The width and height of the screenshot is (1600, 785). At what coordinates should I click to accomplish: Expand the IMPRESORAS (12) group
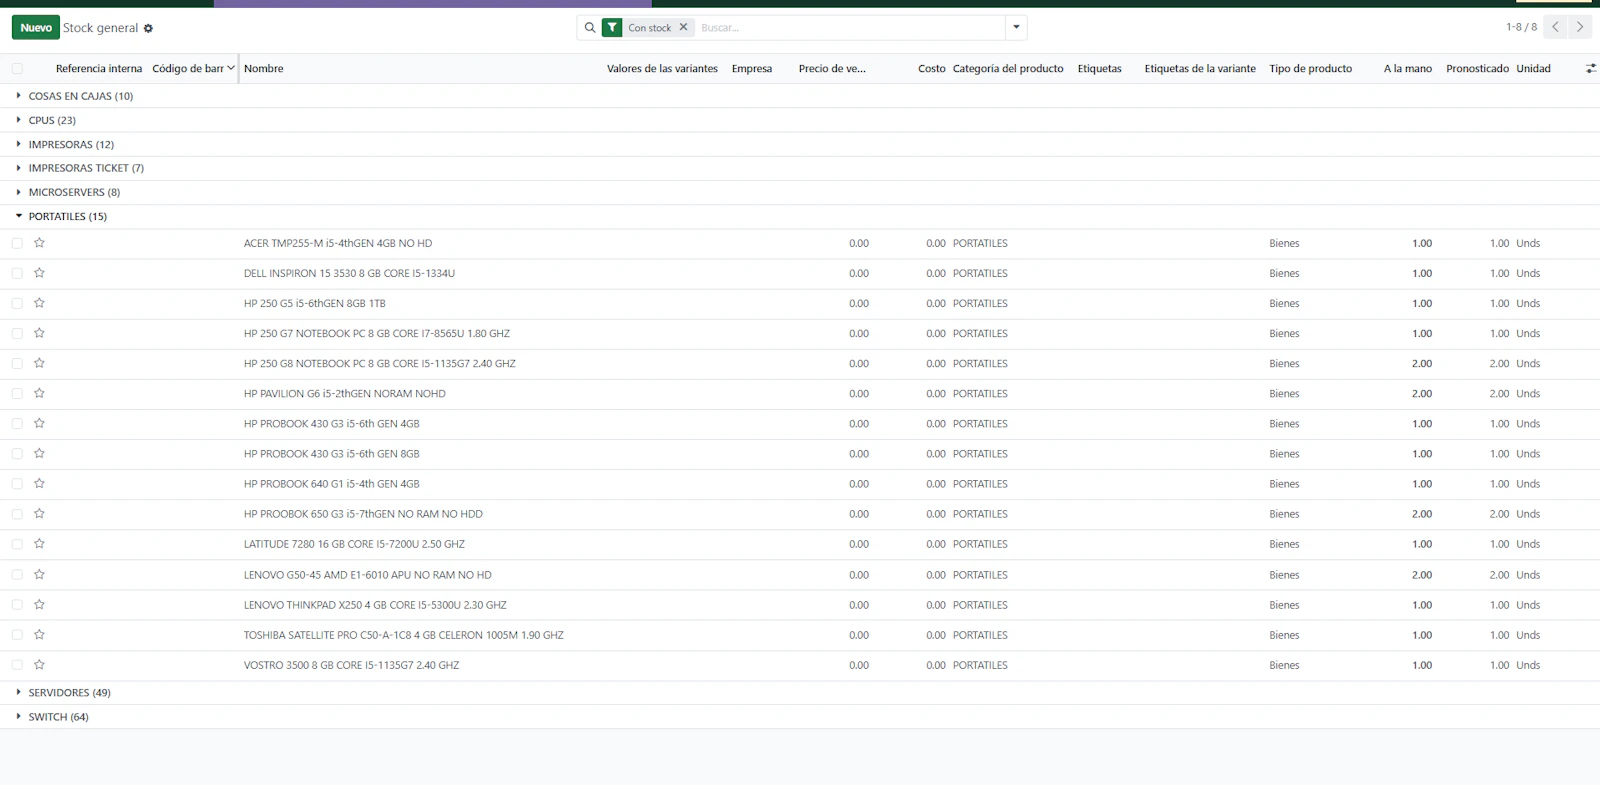tap(71, 144)
